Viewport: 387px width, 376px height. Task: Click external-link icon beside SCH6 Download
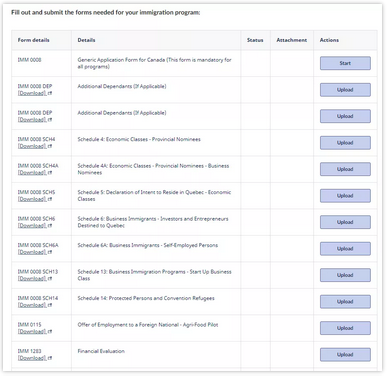[x=50, y=226]
